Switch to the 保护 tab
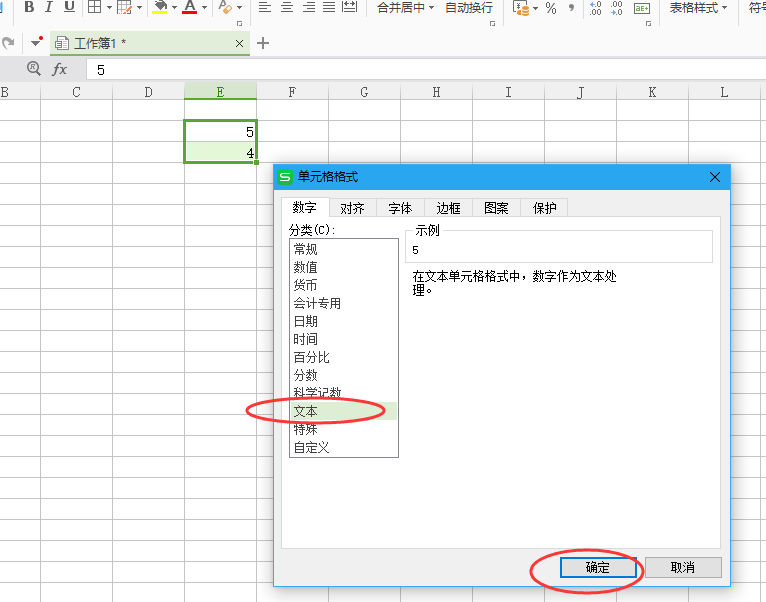Screen dimensions: 766x602 (544, 208)
